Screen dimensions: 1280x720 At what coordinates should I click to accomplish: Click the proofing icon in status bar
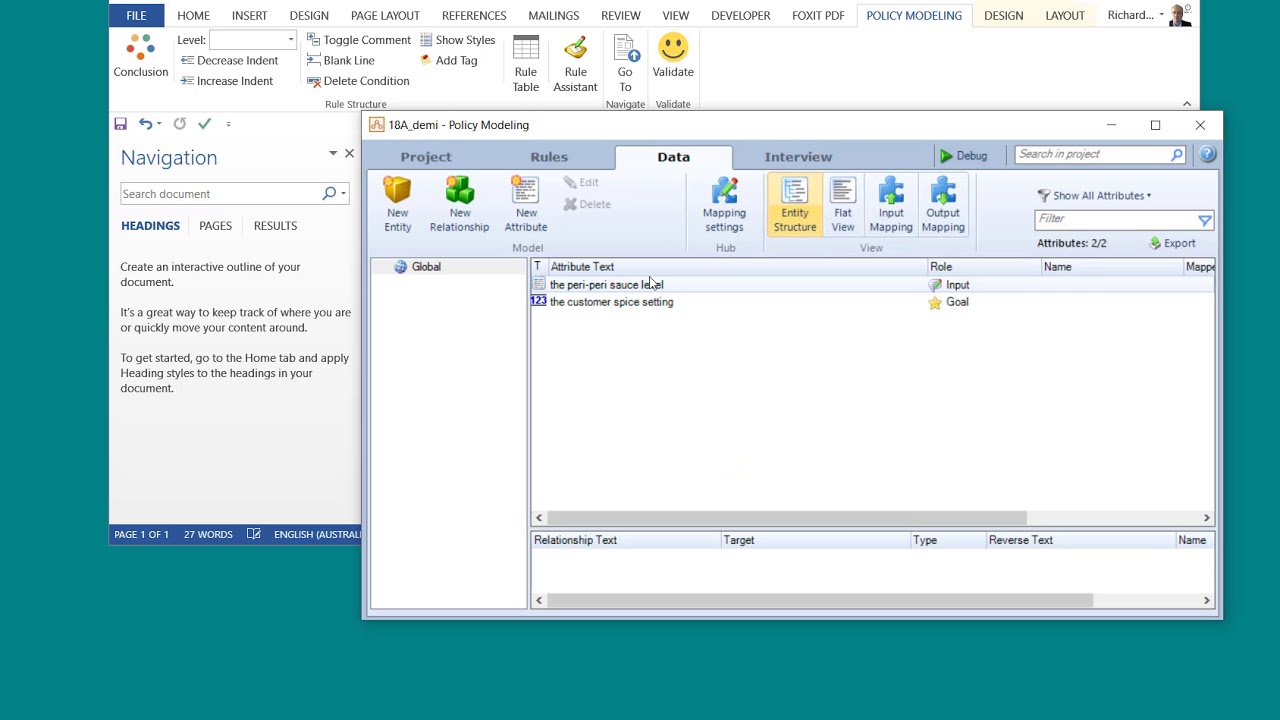coord(254,534)
